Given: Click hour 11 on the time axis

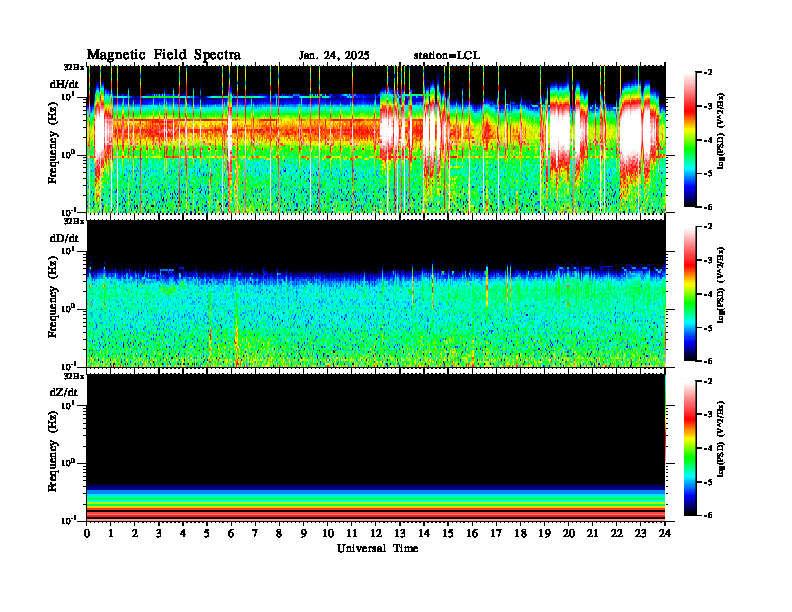Looking at the screenshot, I should click(x=352, y=533).
